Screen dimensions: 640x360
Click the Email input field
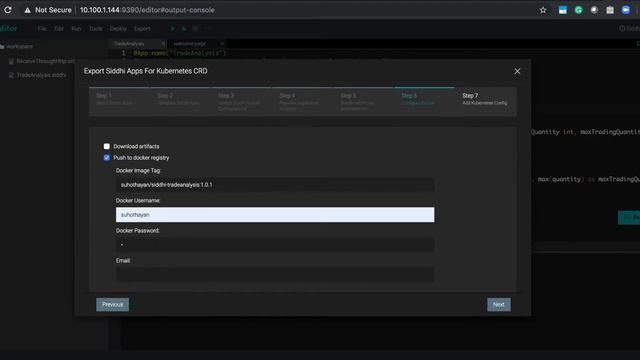point(275,275)
